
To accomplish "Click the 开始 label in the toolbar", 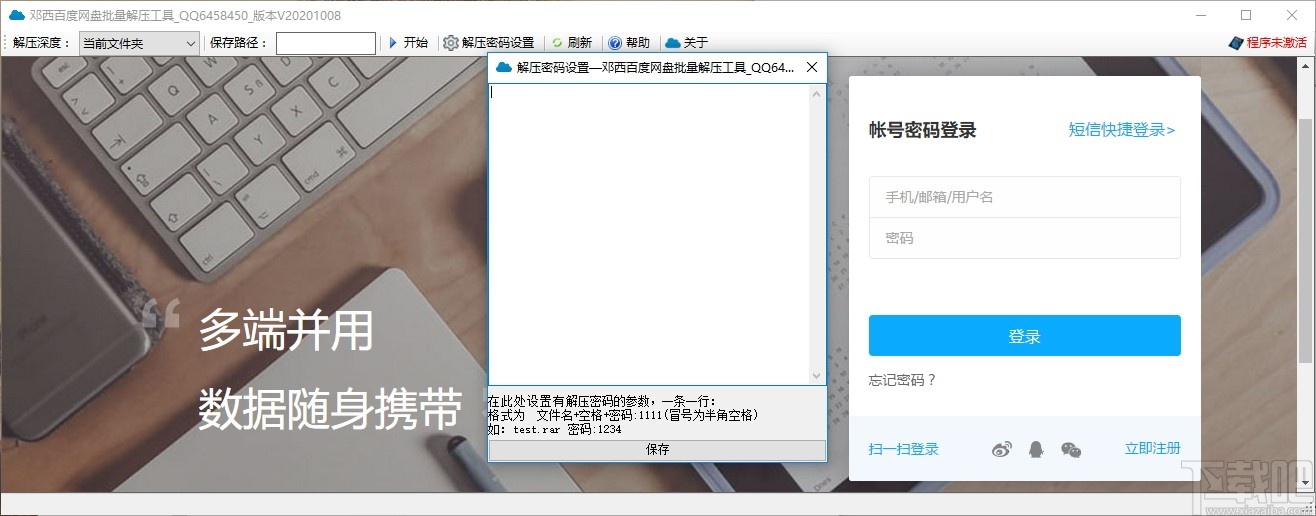I will (x=415, y=43).
